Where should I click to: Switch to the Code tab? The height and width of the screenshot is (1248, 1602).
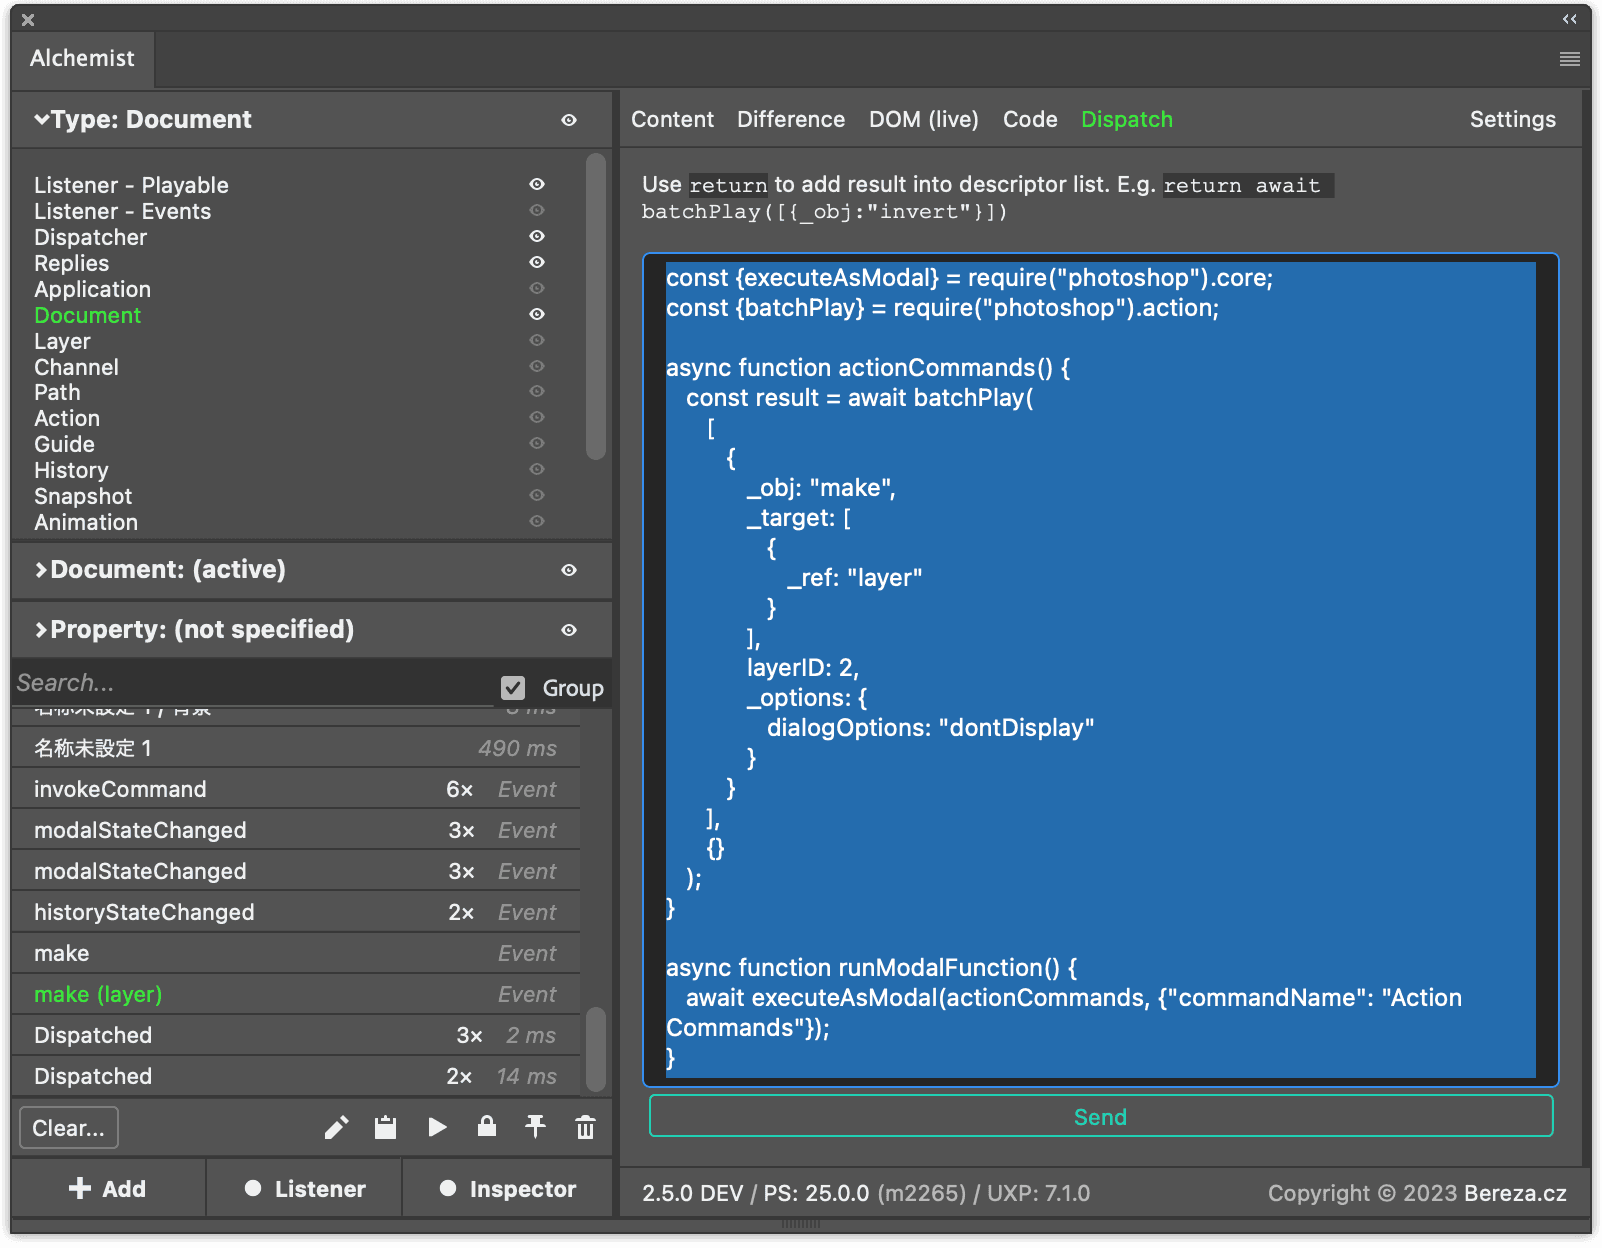(x=1029, y=119)
